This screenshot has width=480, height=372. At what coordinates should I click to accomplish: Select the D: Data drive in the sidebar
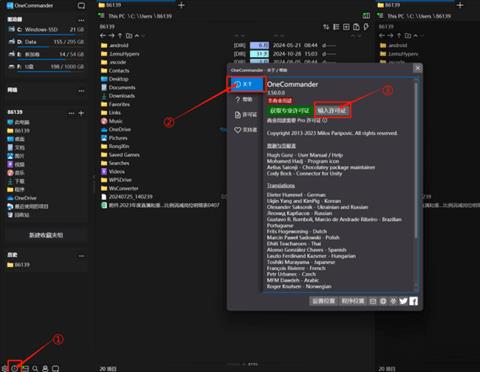46,42
